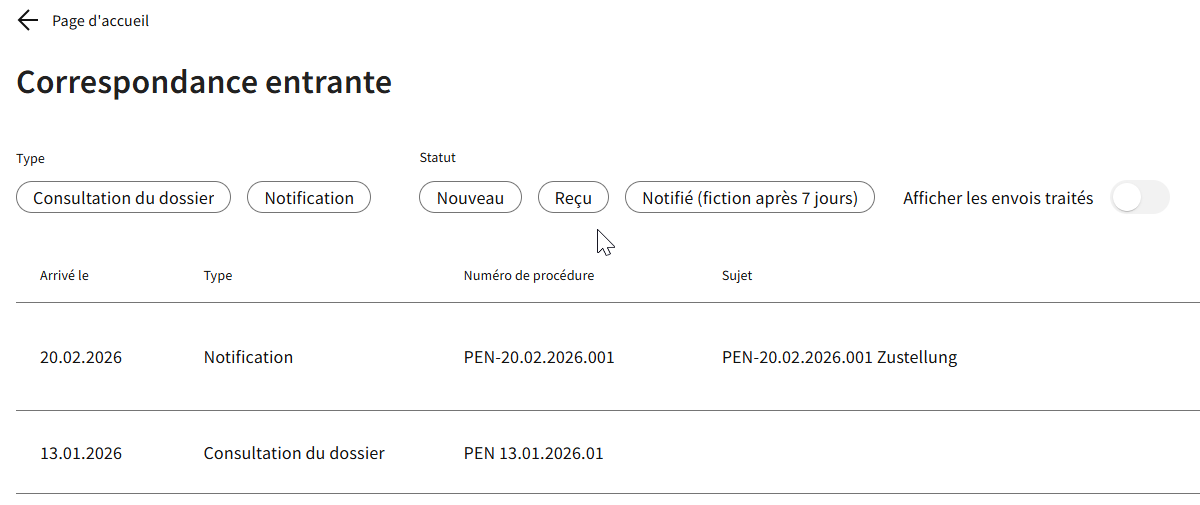Filter by Consultation du dossier type
This screenshot has height=505, width=1200.
pyautogui.click(x=123, y=198)
